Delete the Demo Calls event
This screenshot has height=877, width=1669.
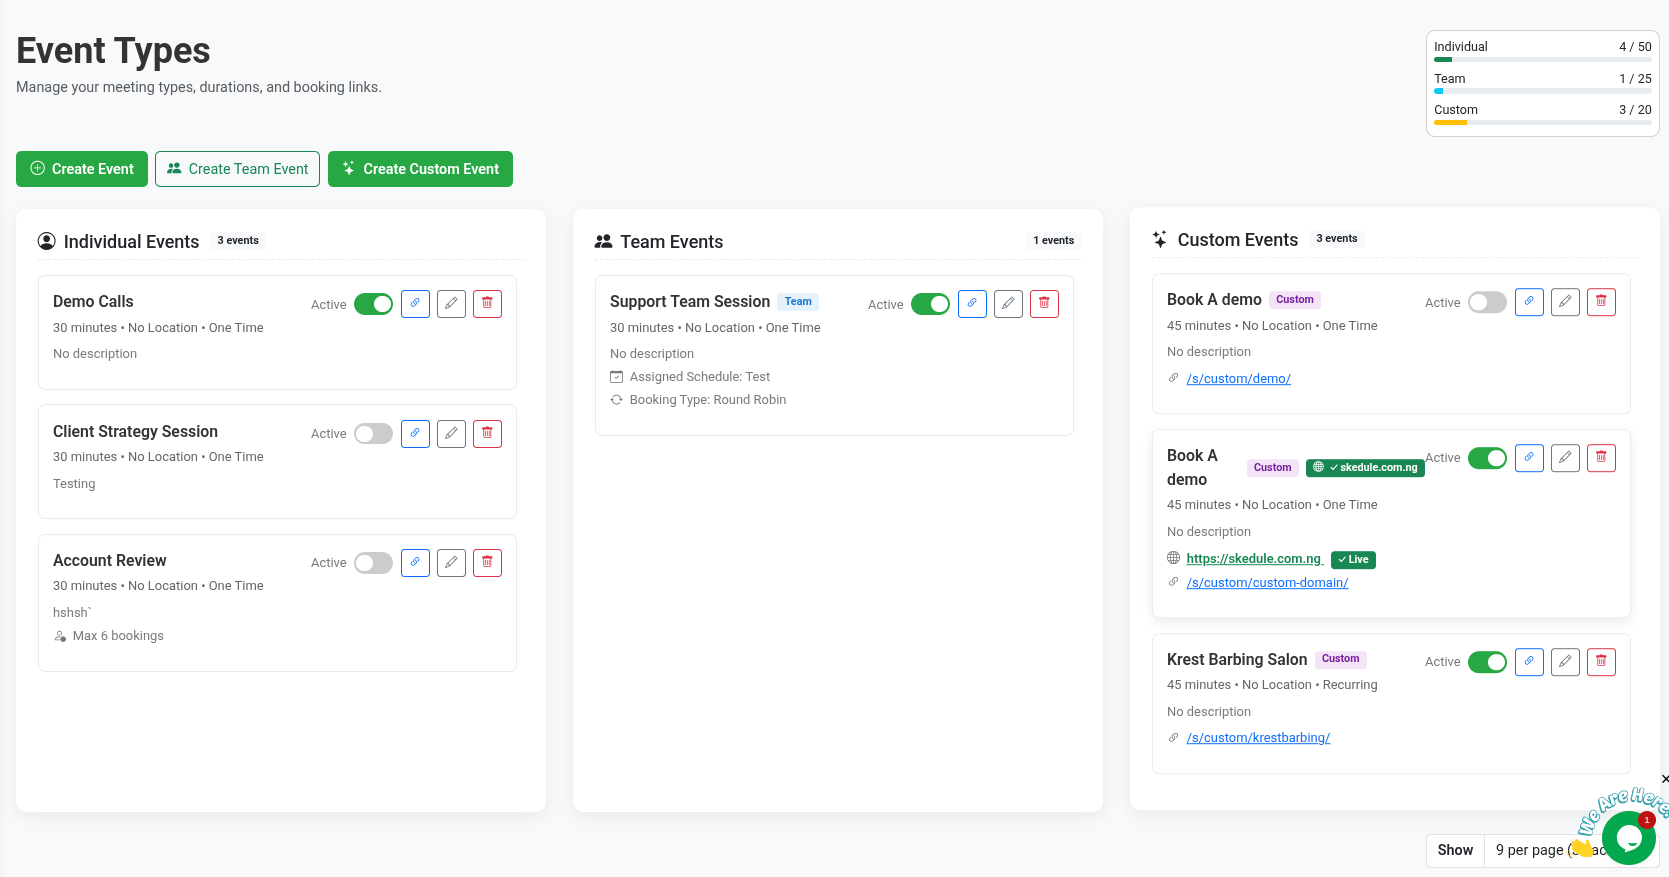pyautogui.click(x=487, y=304)
